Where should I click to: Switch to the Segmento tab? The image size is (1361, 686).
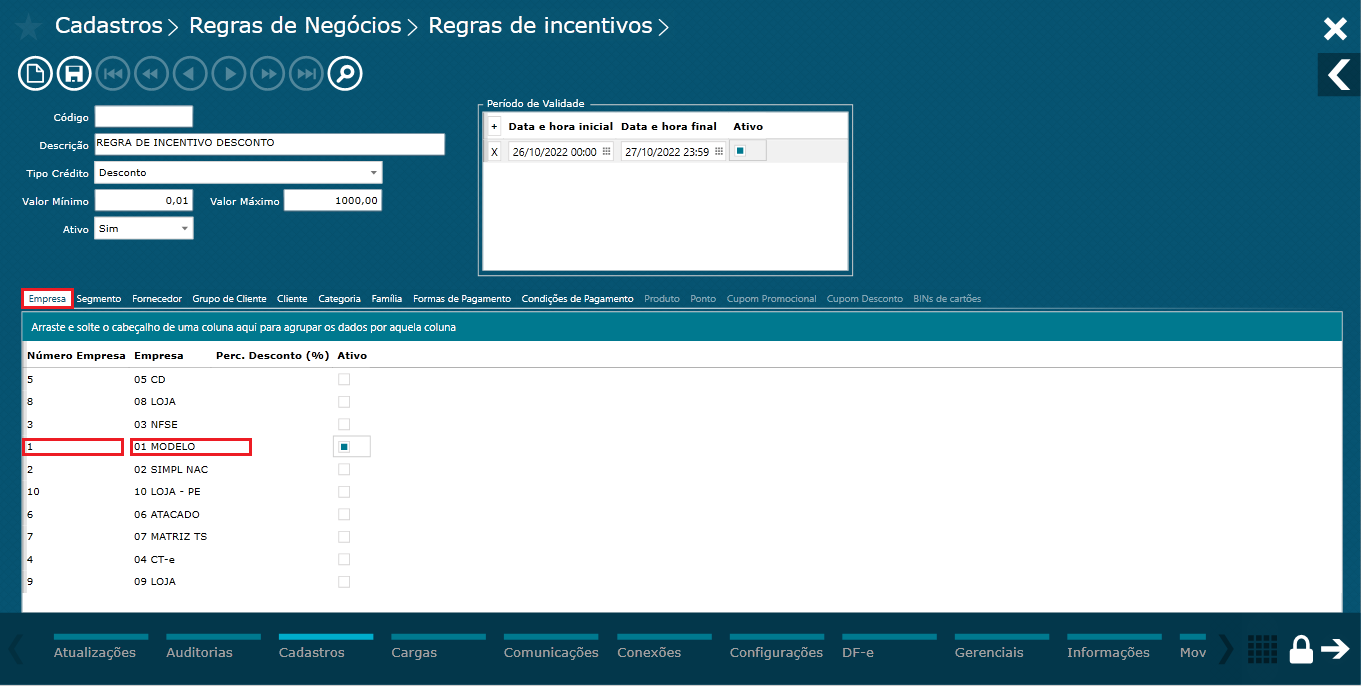99,299
